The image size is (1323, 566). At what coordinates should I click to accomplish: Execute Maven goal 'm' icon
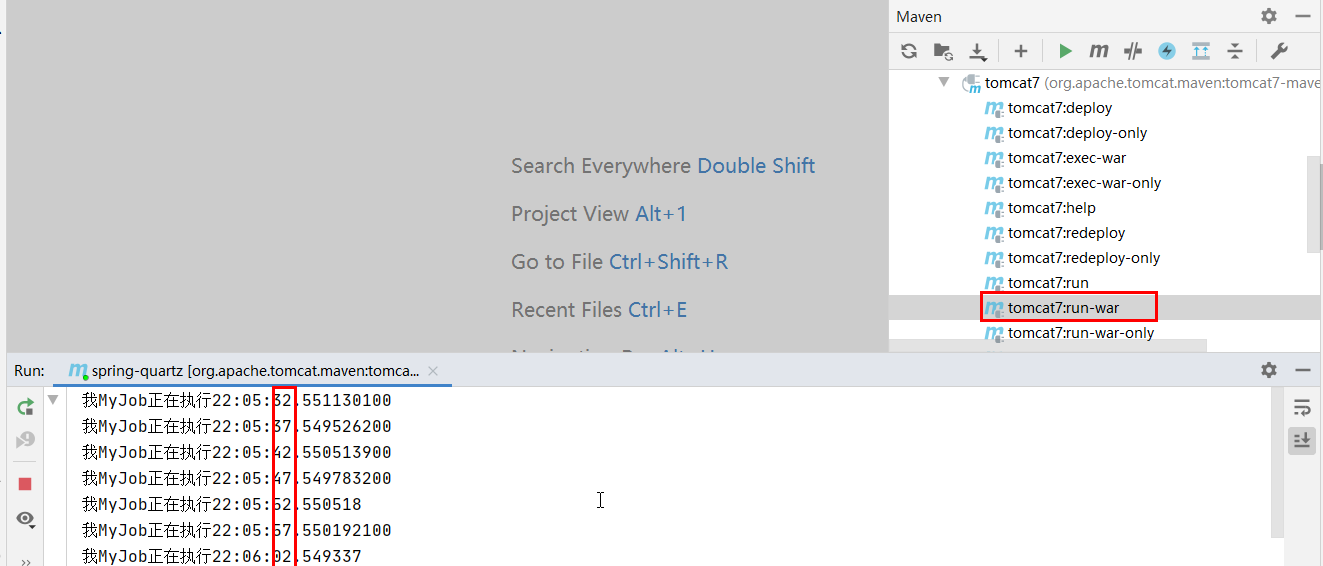pos(1099,51)
